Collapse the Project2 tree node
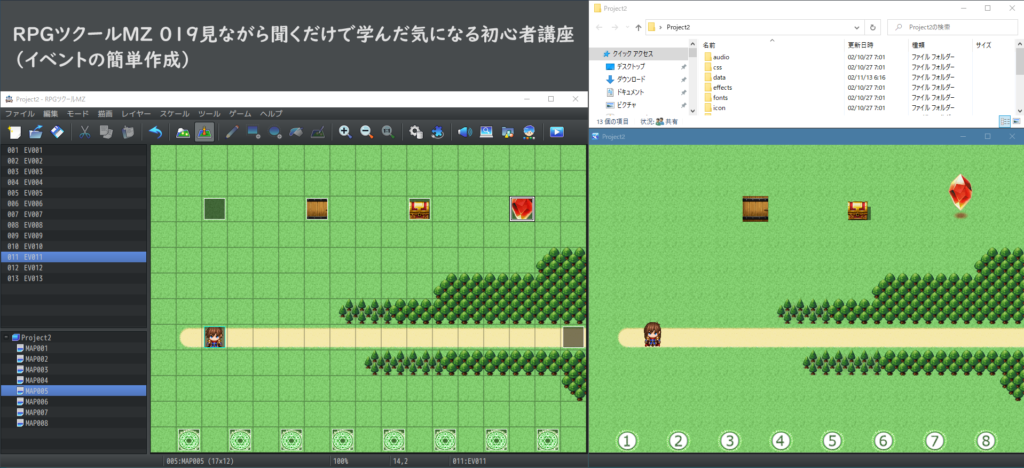This screenshot has height=468, width=1024. [x=5, y=338]
